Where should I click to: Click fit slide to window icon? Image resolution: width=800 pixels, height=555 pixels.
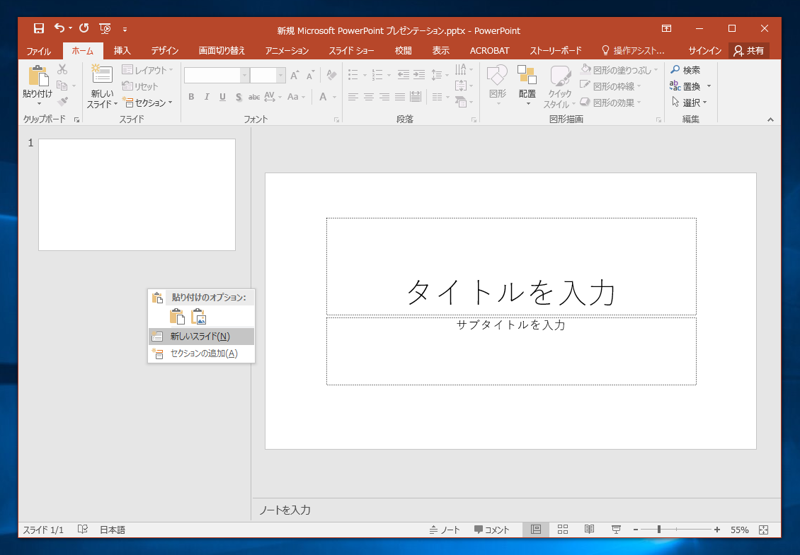764,529
